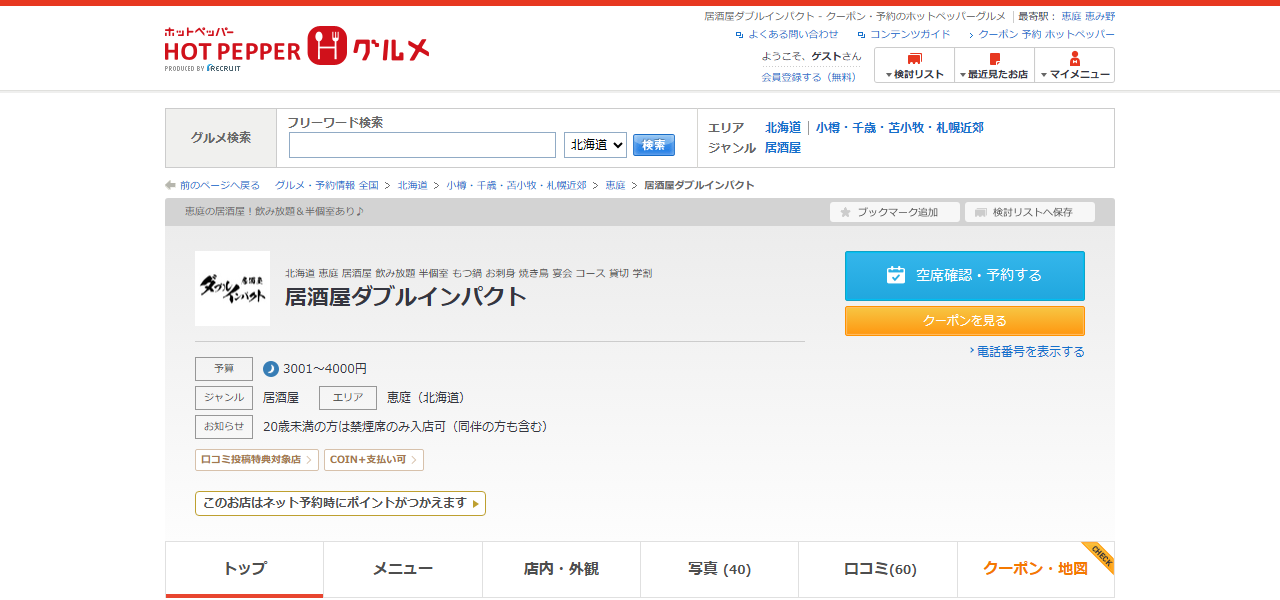Click the 居酒屋 genre link
Image resolution: width=1280 pixels, height=600 pixels.
[783, 148]
